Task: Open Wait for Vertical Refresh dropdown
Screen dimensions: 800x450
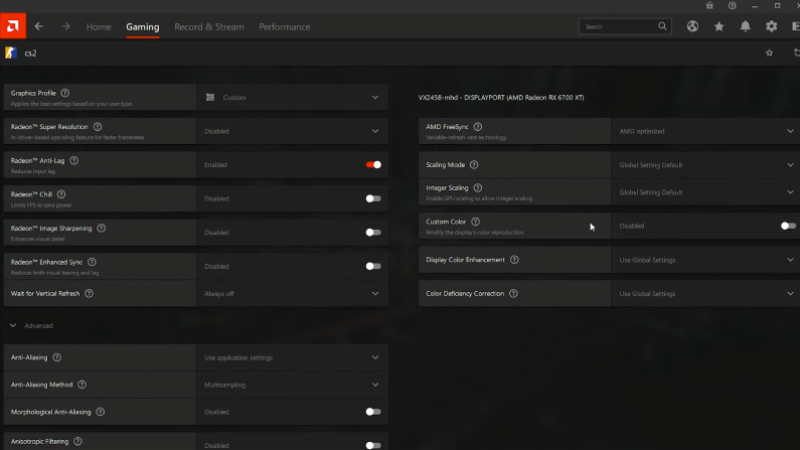Action: tap(292, 293)
